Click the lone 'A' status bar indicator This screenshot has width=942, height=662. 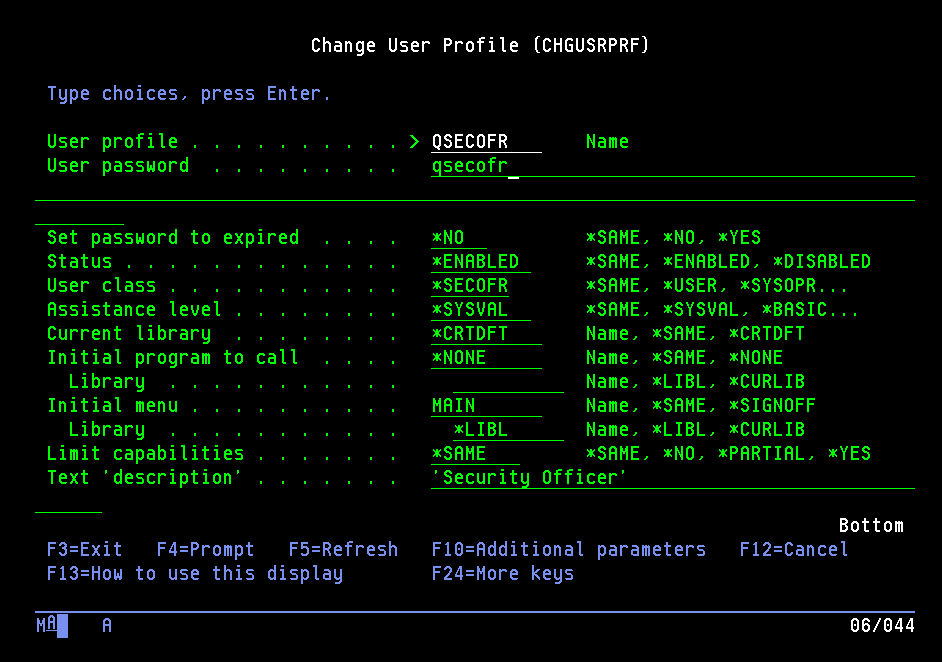coord(107,626)
